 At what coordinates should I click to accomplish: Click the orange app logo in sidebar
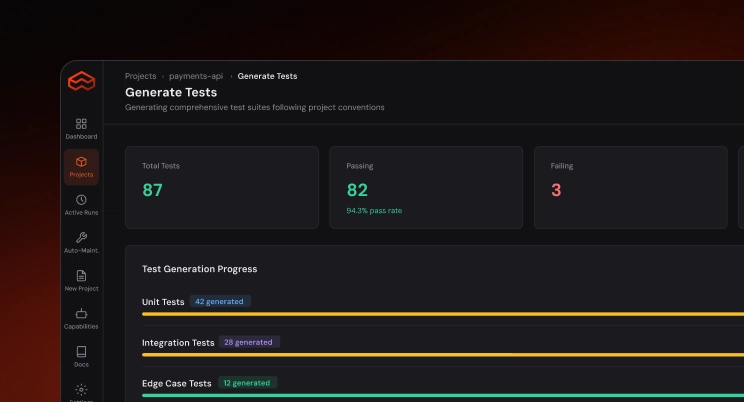click(81, 81)
